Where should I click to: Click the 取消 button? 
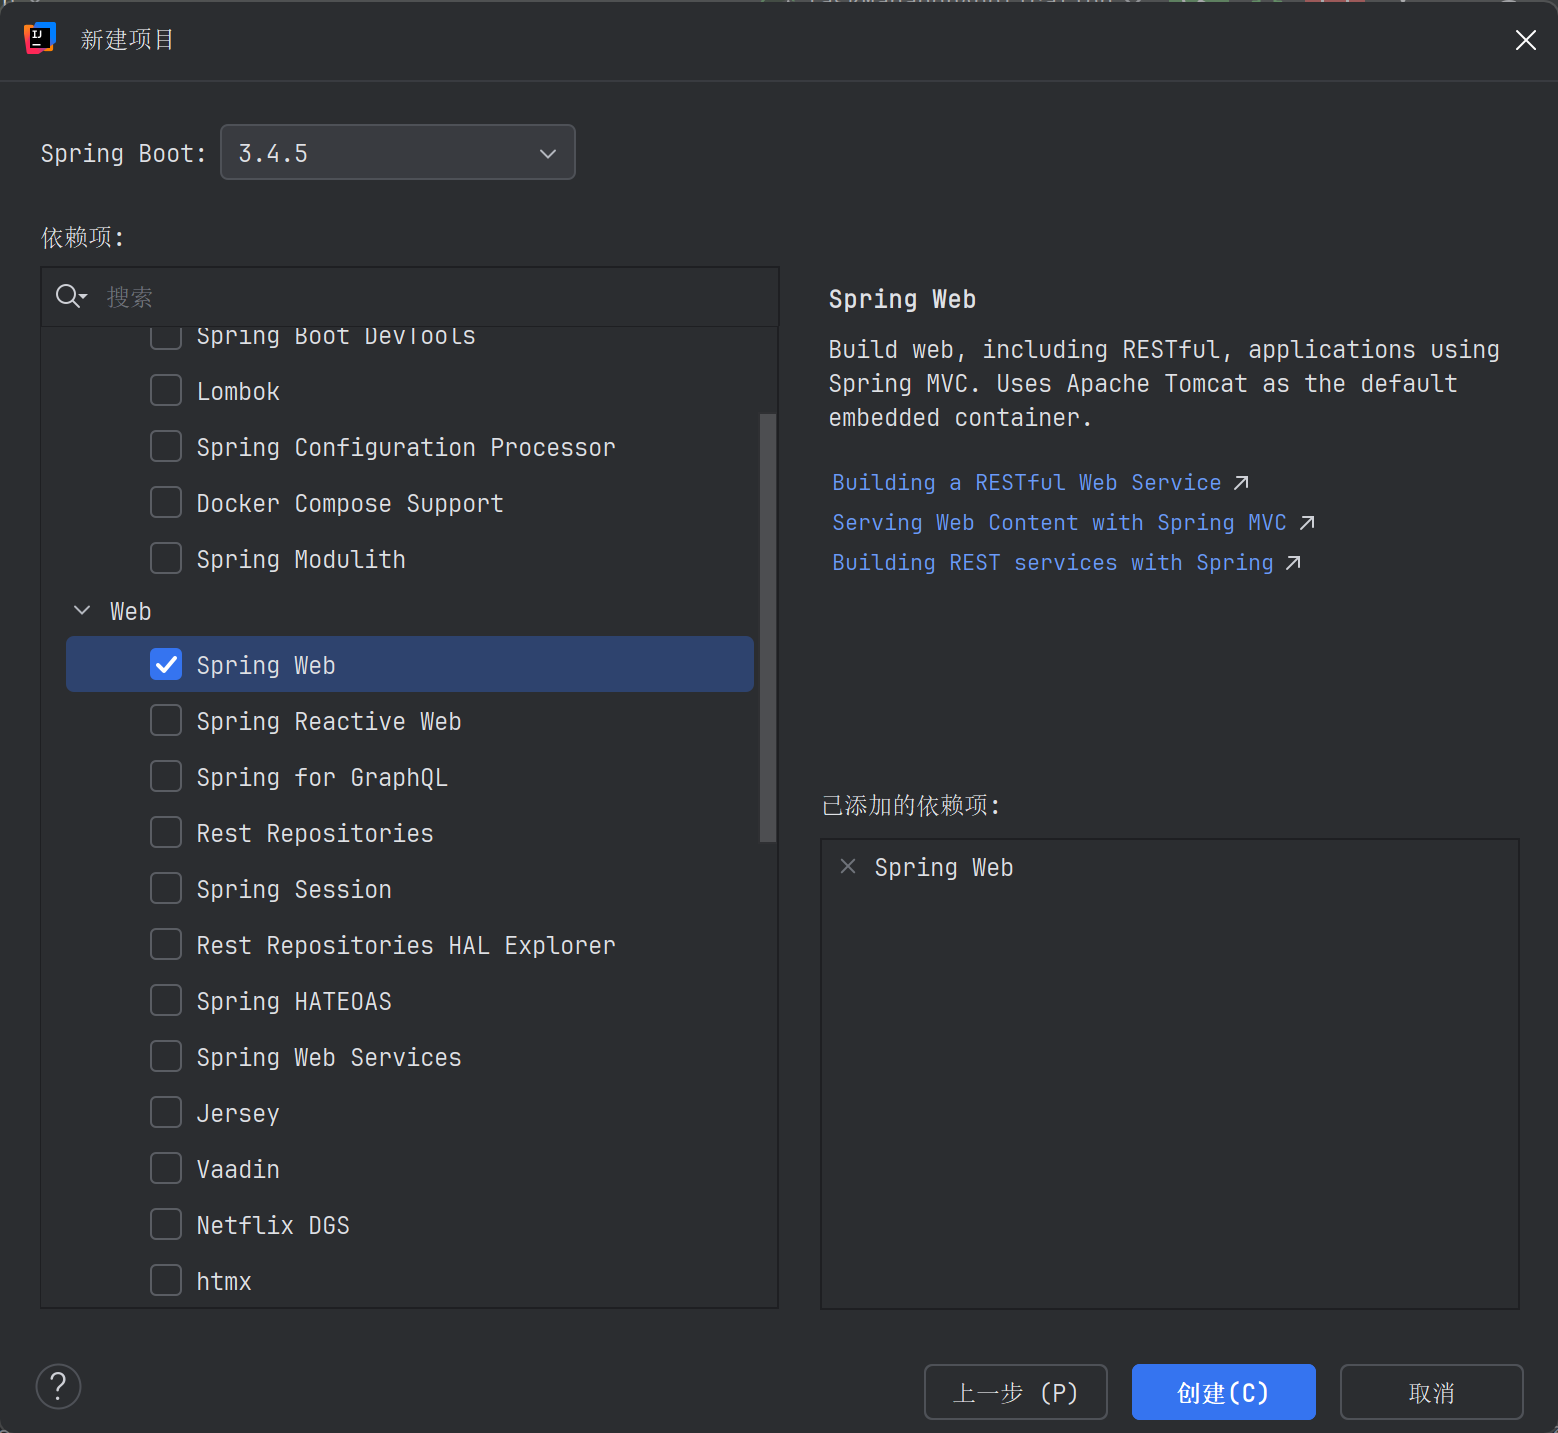tap(1431, 1392)
